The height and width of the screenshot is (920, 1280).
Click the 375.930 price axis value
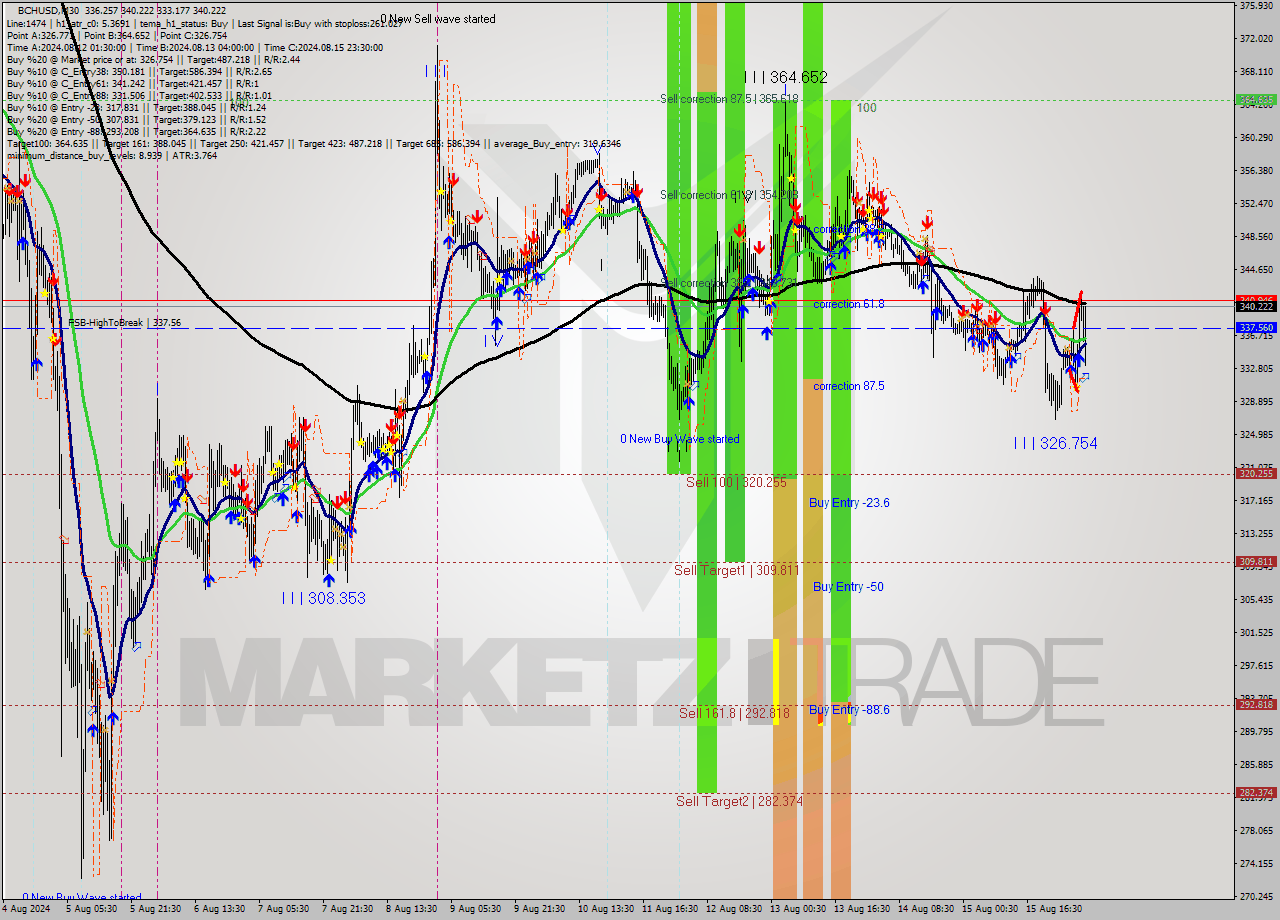click(1257, 6)
